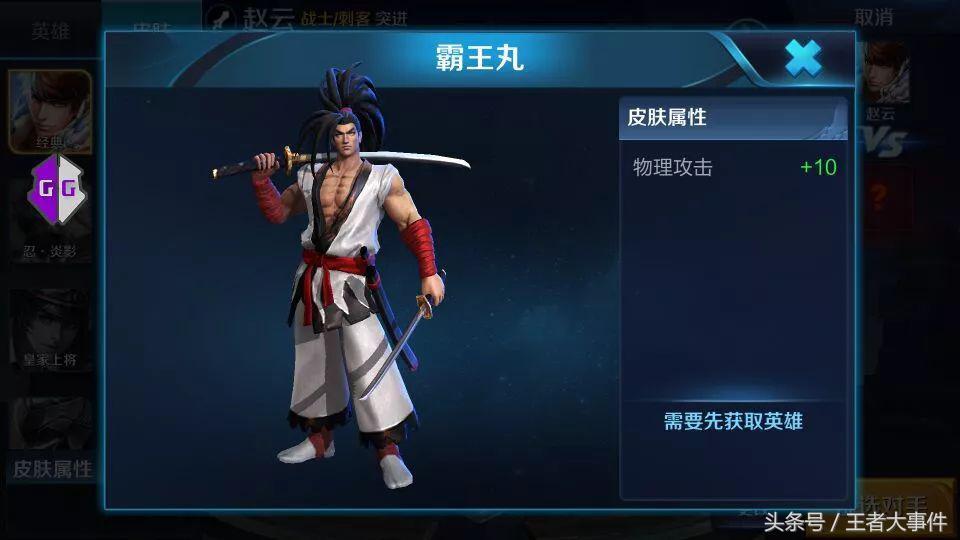Open the 英雄 tab
960x540 pixels.
(x=50, y=30)
